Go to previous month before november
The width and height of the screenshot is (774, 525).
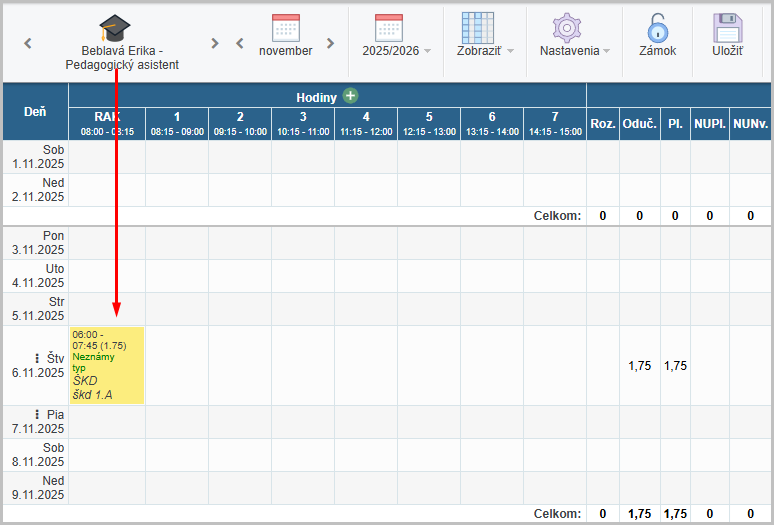pos(240,43)
